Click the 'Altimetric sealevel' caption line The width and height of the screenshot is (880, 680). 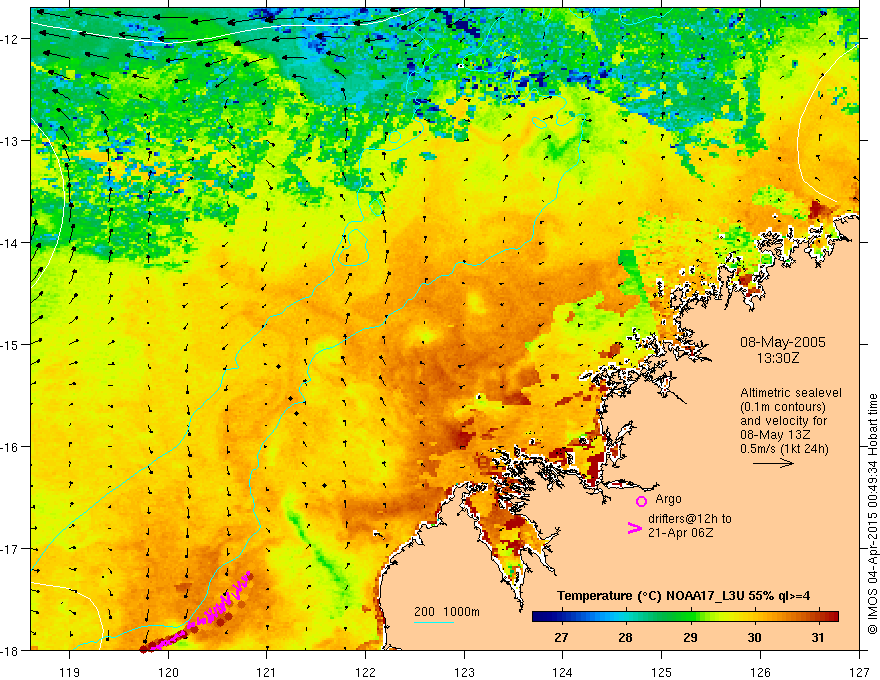tap(791, 393)
